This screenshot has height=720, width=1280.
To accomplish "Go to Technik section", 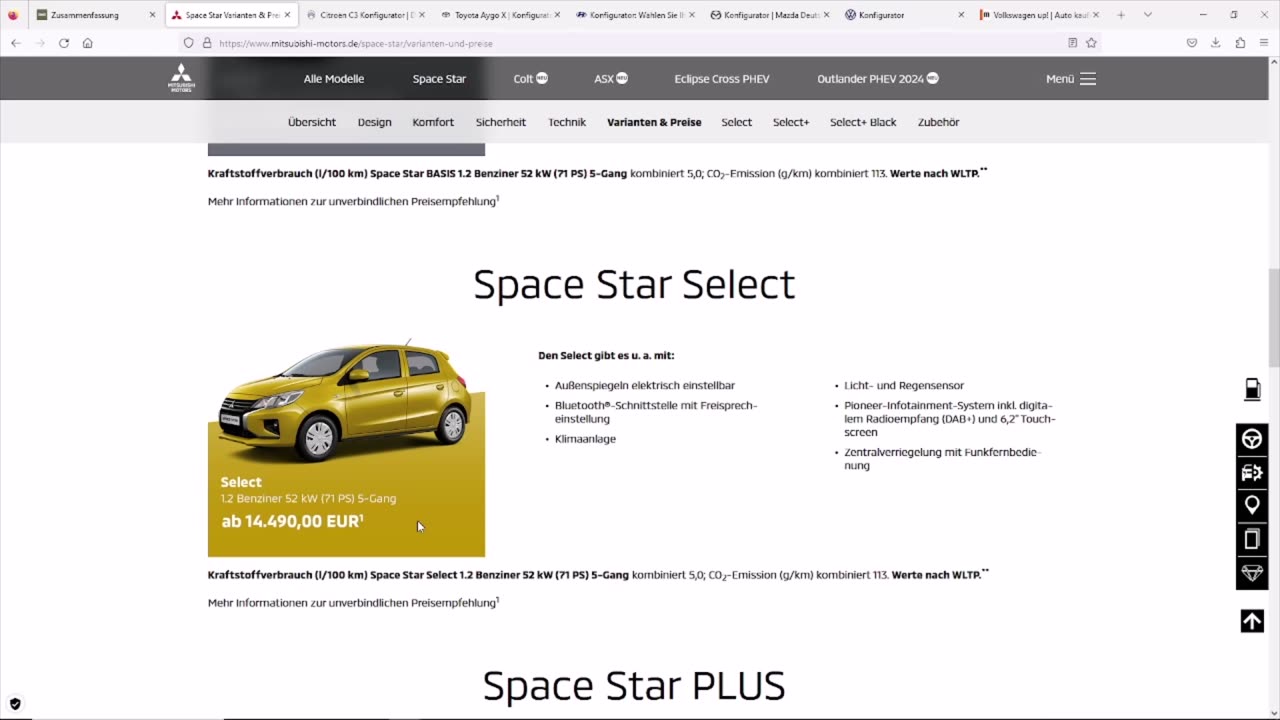I will (x=567, y=122).
